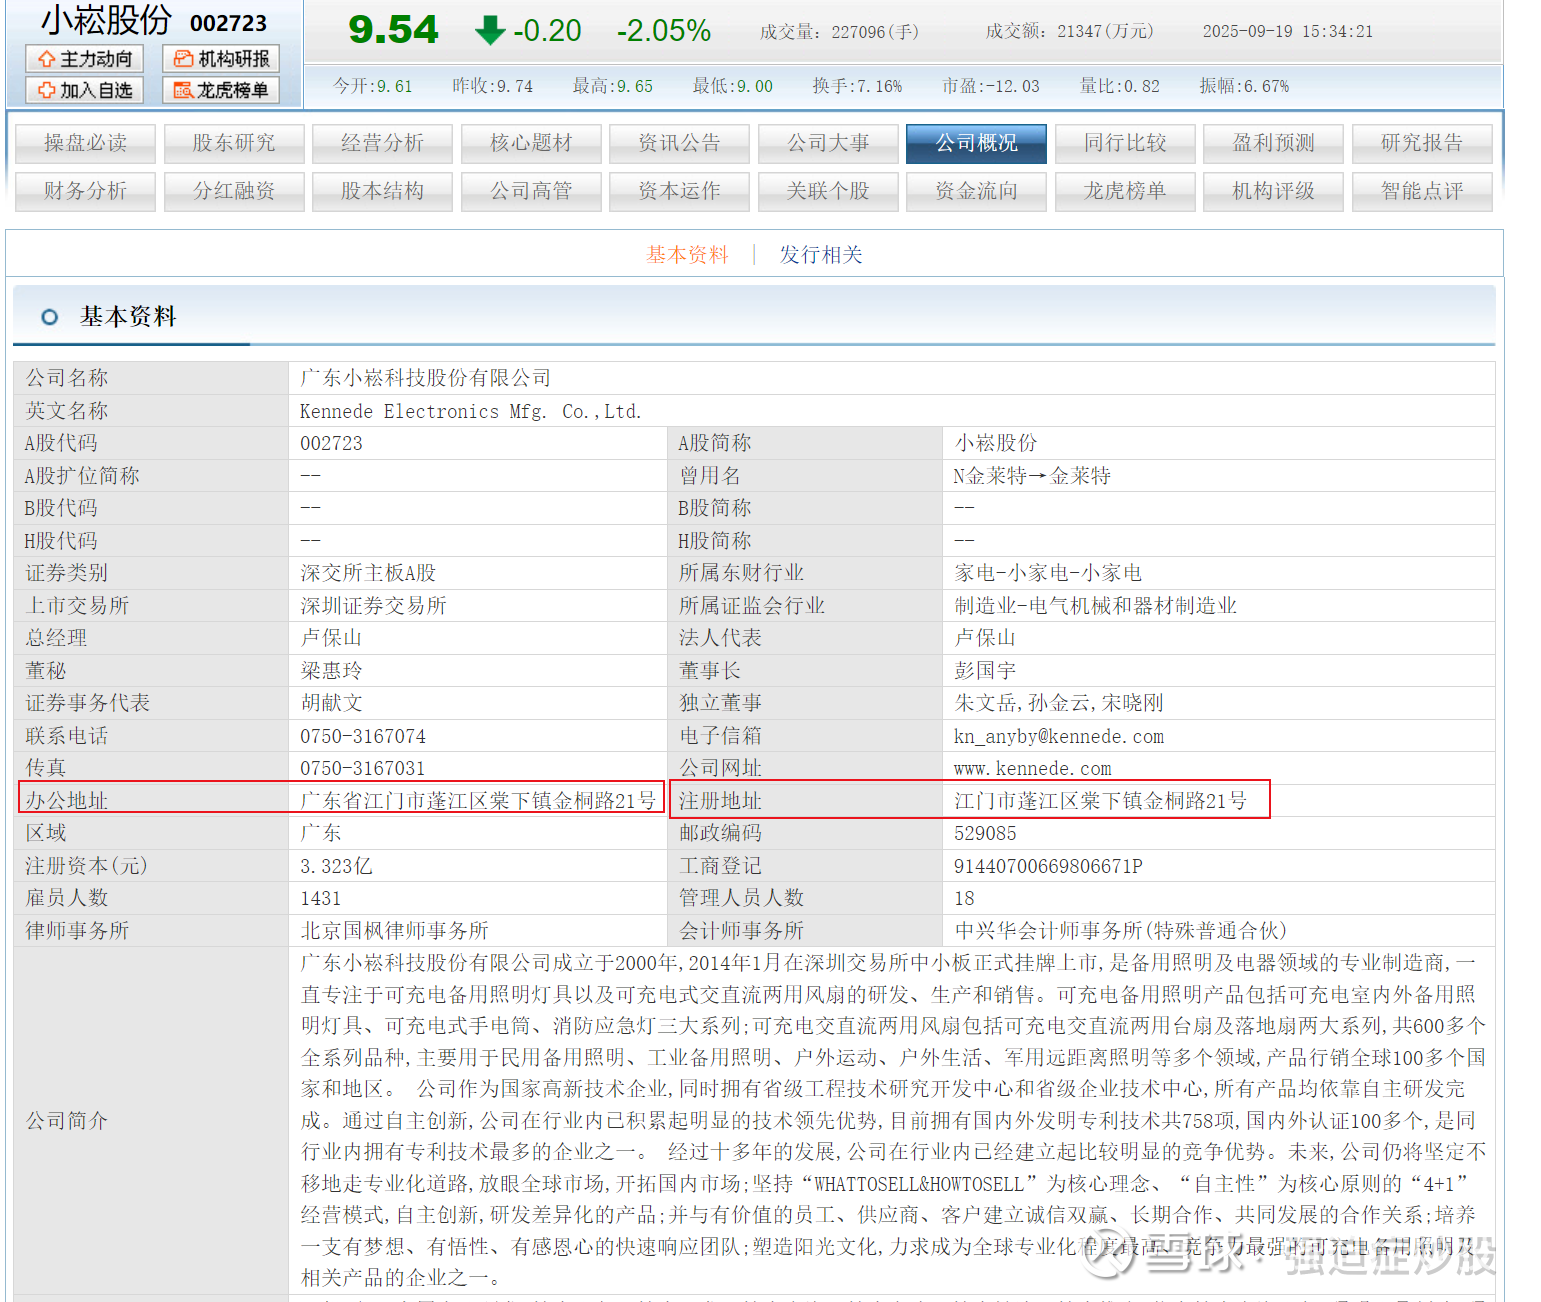Click business registration number 91440700669806671P

click(x=1048, y=866)
